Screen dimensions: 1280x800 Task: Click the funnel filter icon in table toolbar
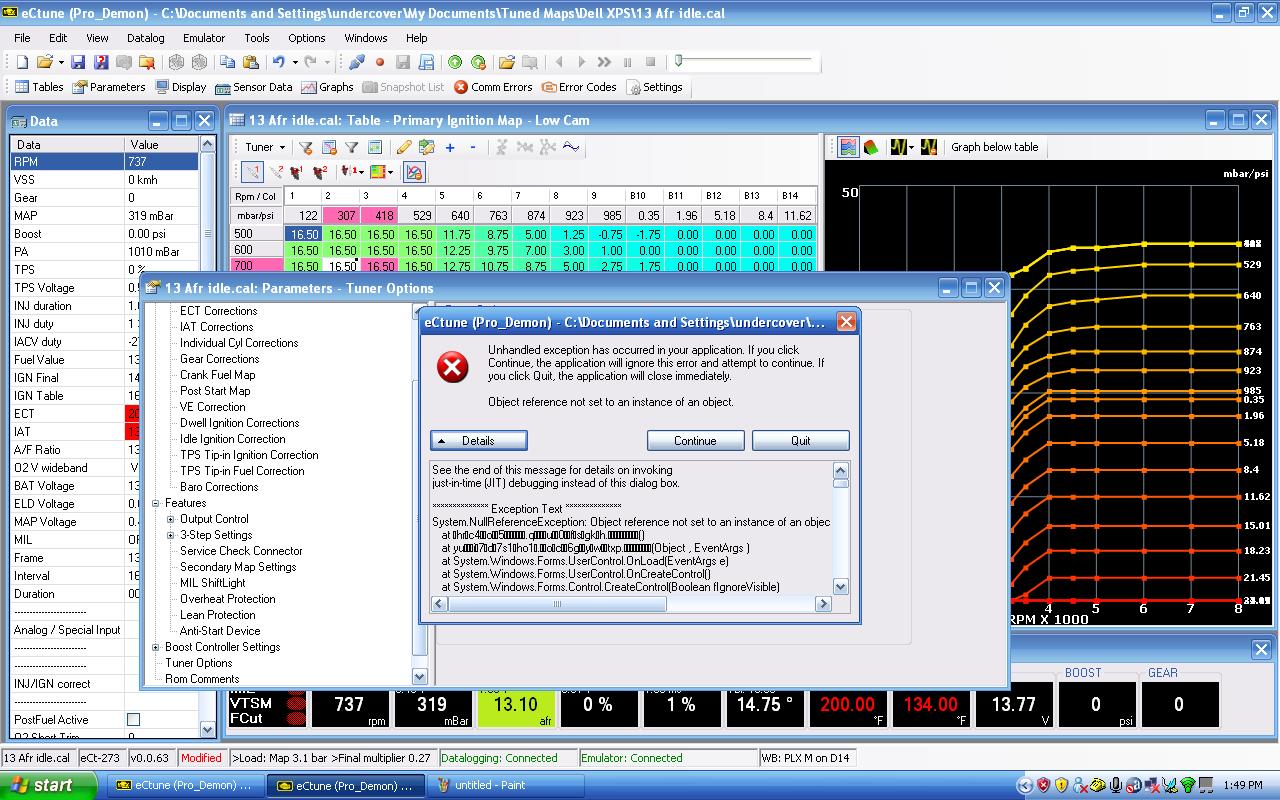point(351,147)
